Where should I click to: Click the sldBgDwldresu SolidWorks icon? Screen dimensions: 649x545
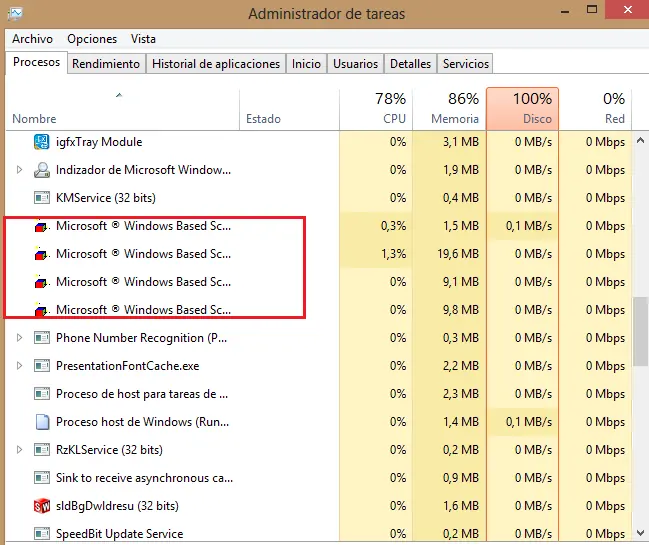pos(41,506)
